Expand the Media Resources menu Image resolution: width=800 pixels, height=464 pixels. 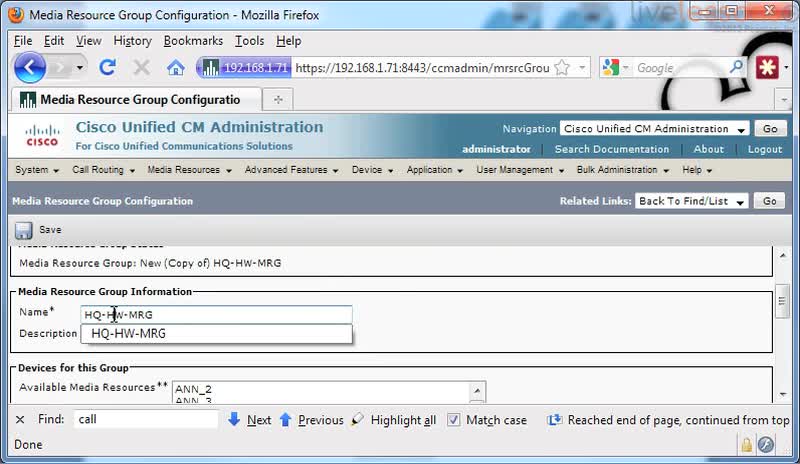point(189,170)
